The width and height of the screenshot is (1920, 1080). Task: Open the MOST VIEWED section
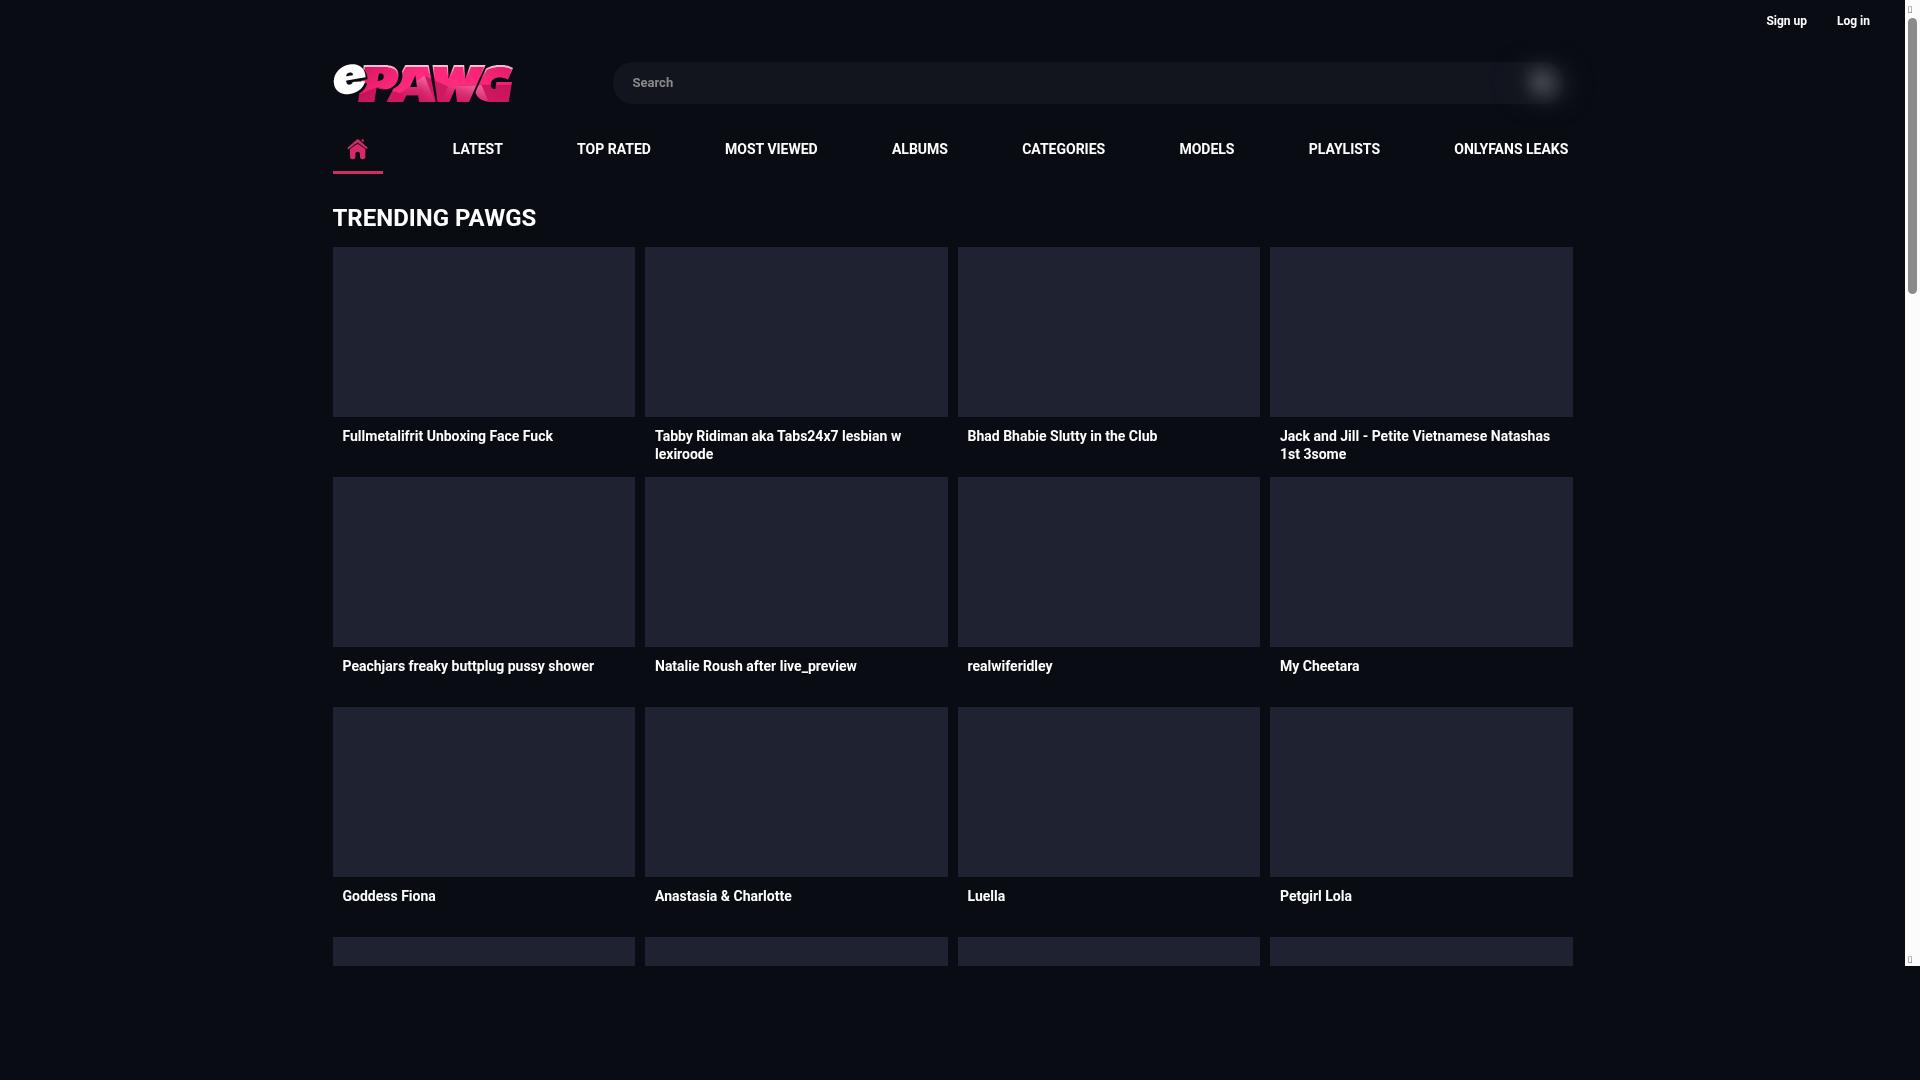point(771,149)
